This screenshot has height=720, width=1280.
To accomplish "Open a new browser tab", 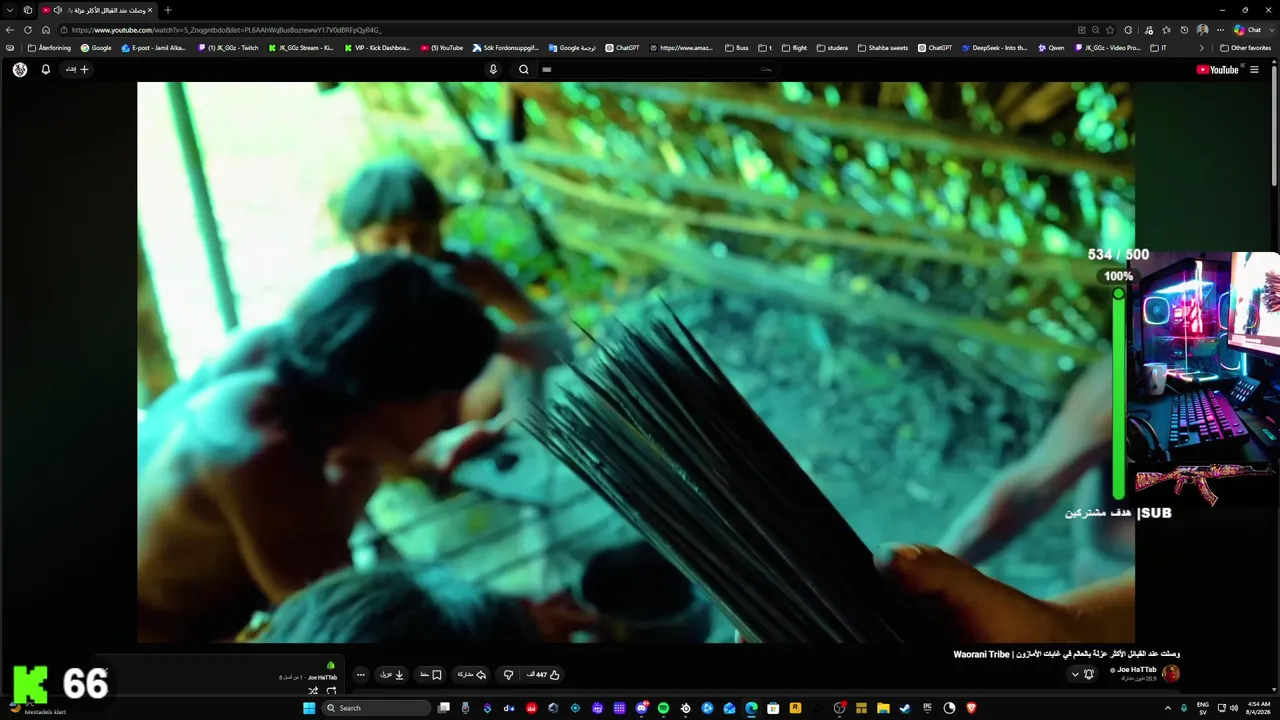I will 168,10.
